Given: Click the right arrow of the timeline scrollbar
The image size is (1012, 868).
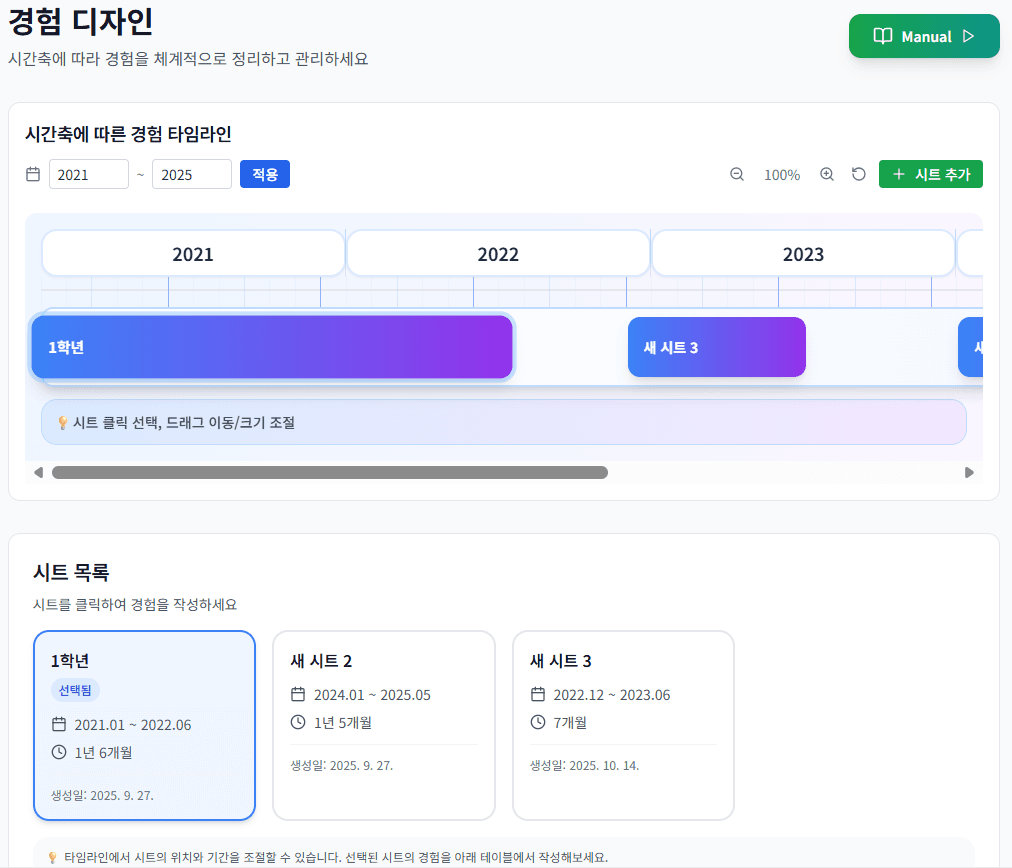Looking at the screenshot, I should (967, 470).
